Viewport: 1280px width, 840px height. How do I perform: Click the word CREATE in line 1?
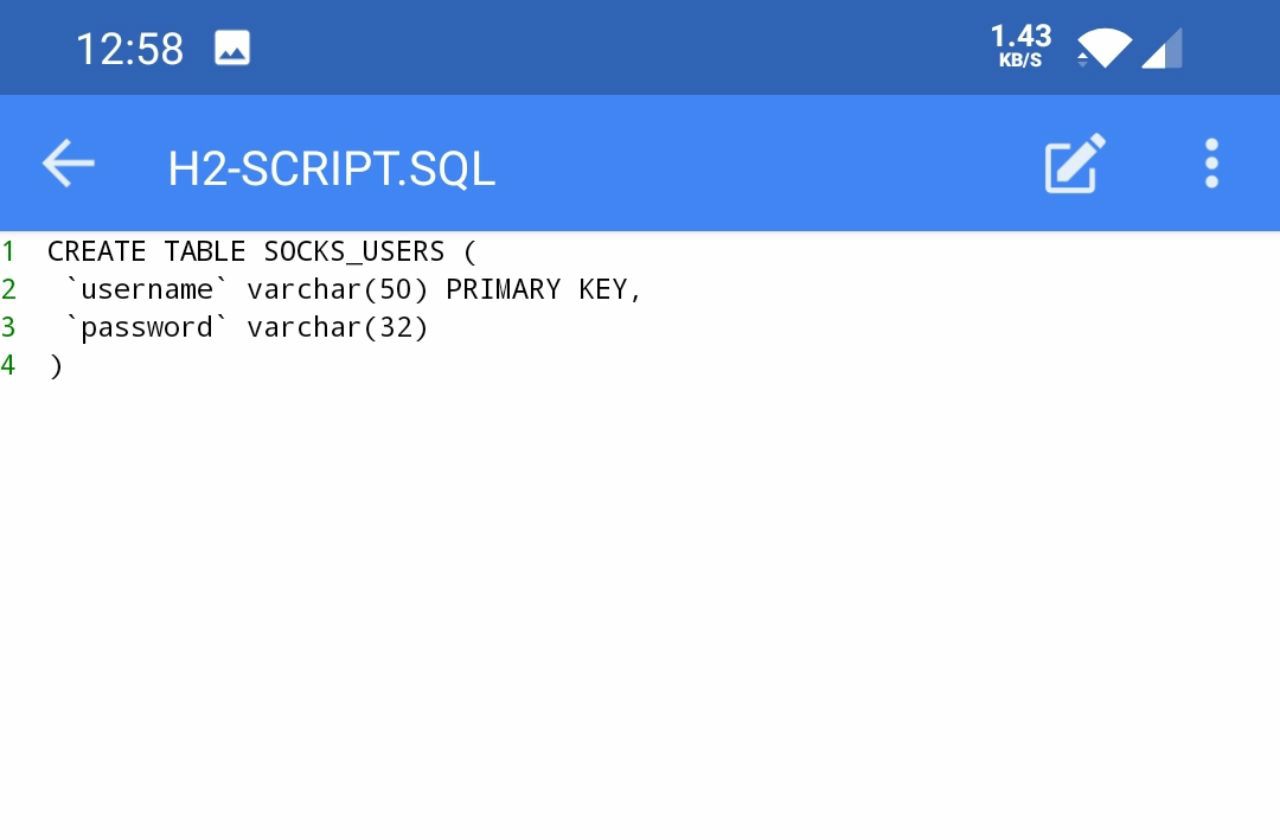coord(97,251)
